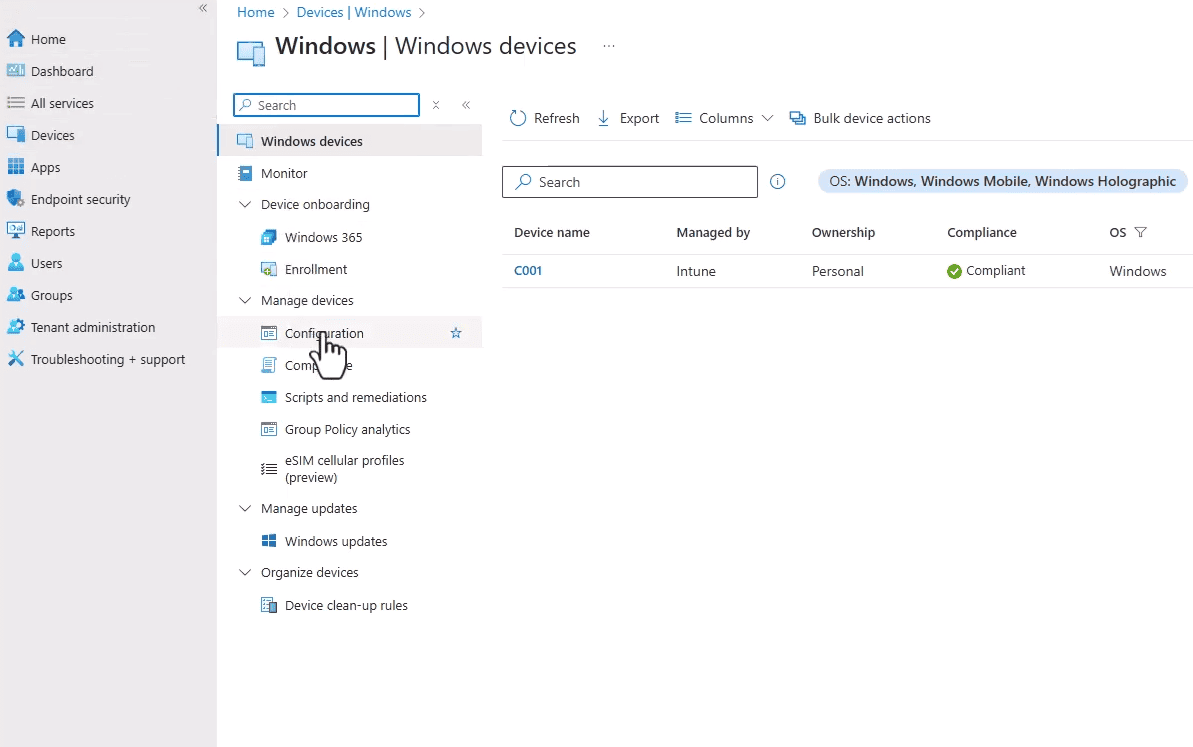The image size is (1193, 747).
Task: Click the info icon next to device search
Action: (778, 181)
